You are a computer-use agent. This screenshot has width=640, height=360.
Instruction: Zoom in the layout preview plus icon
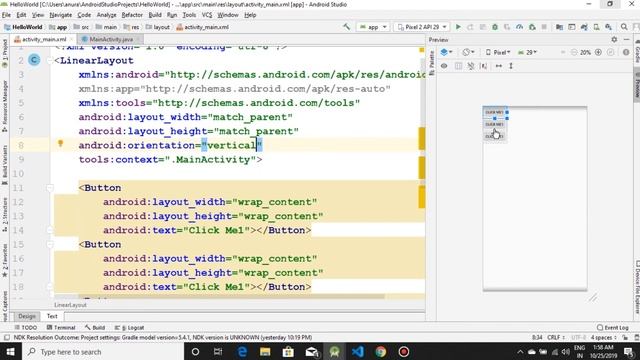(598, 52)
